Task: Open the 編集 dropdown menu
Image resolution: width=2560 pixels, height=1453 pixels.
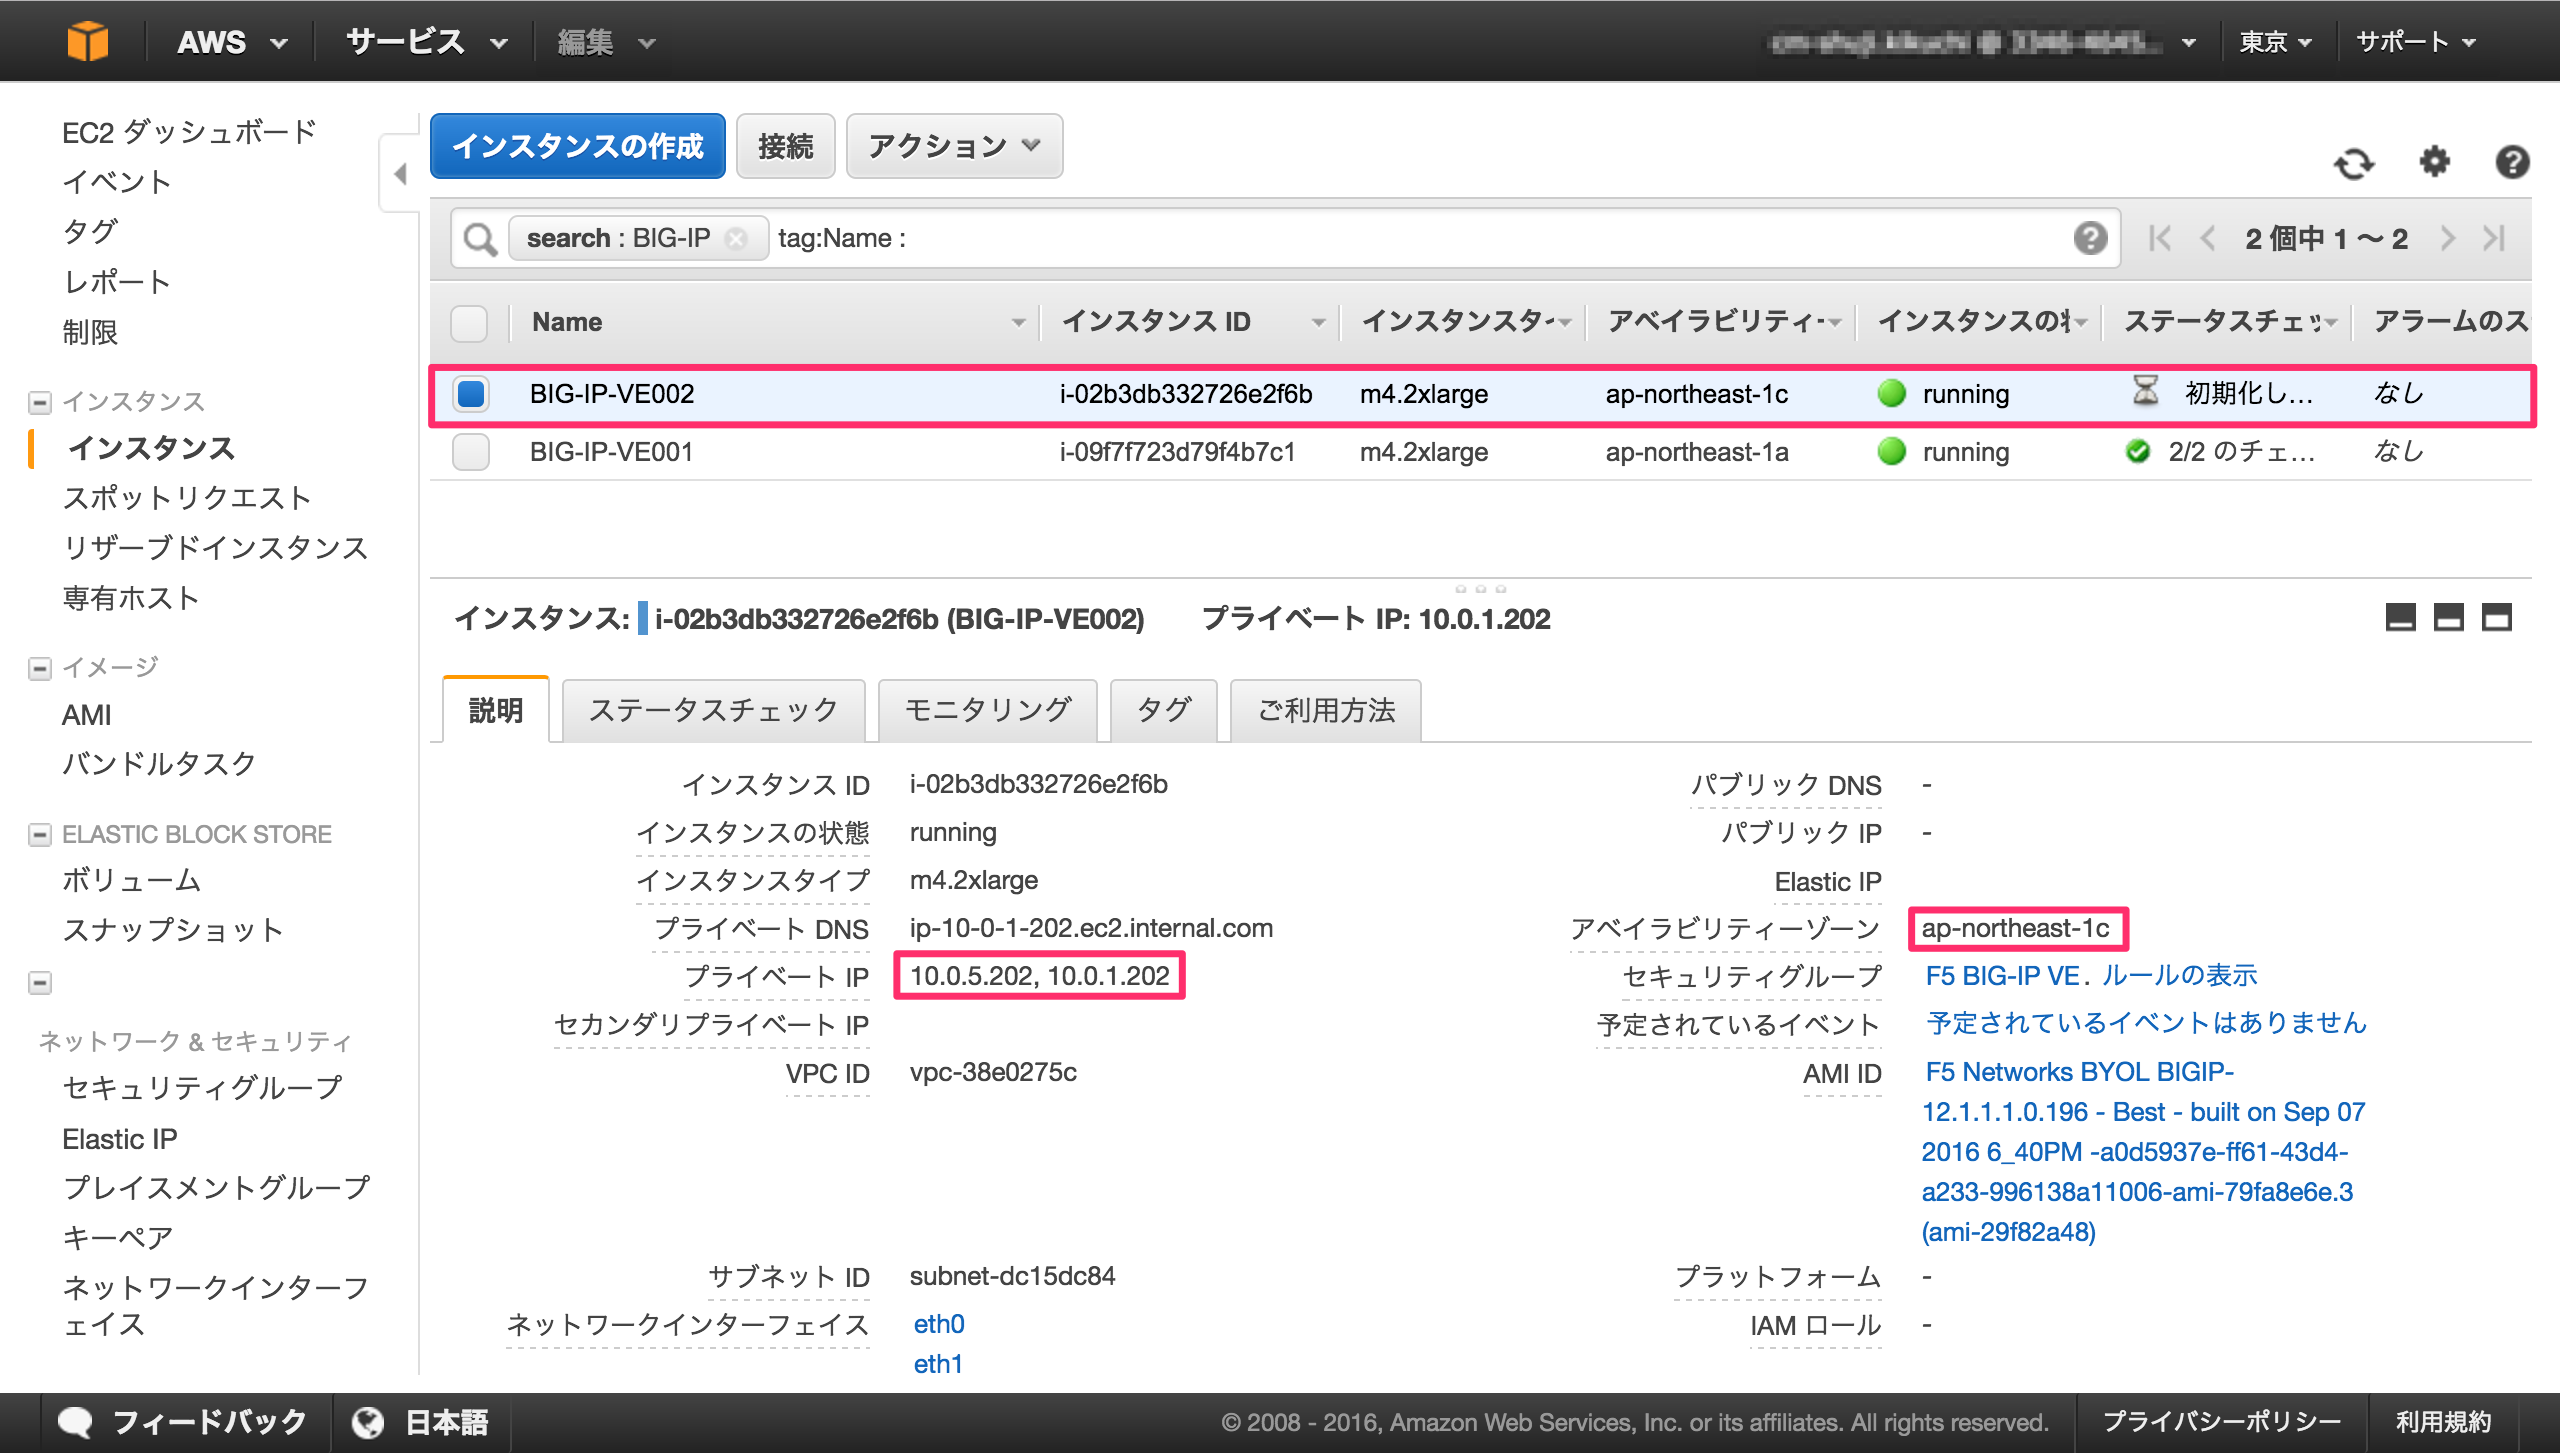Action: tap(606, 42)
